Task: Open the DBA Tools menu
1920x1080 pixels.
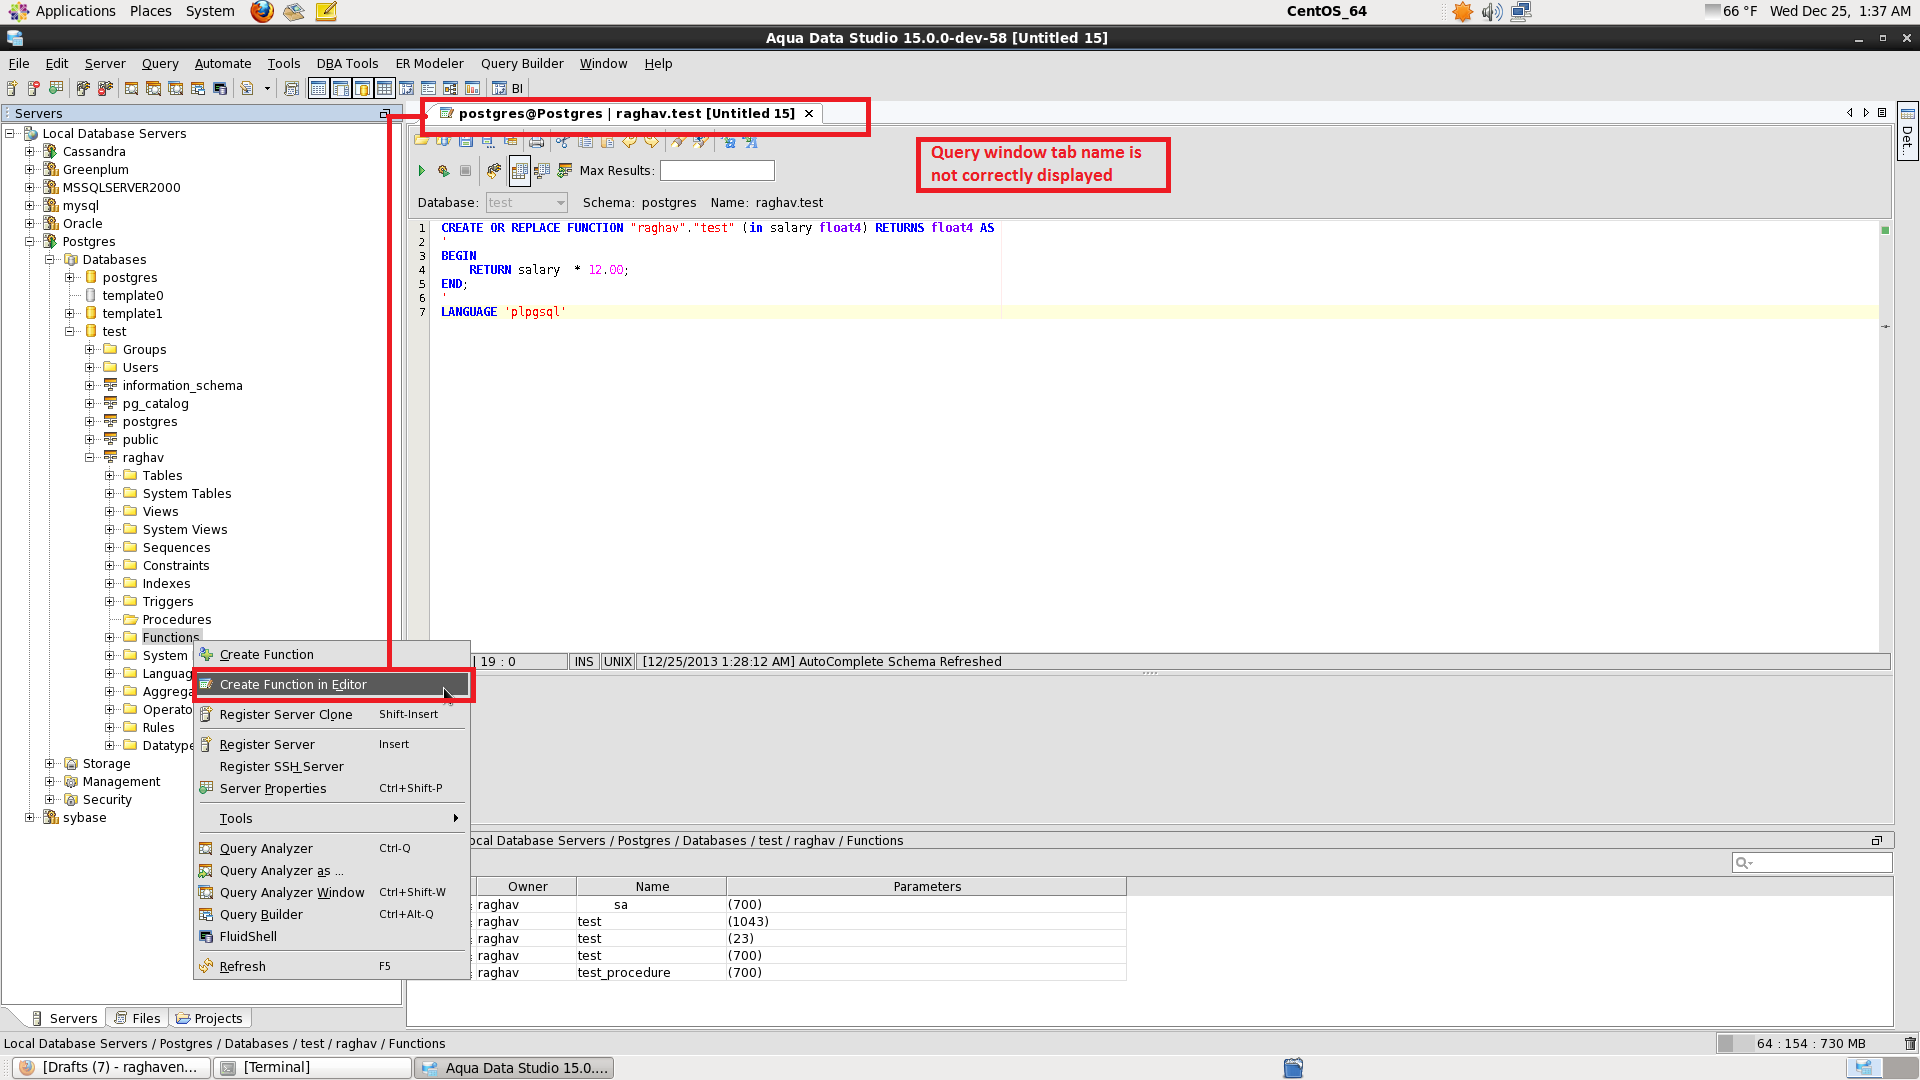Action: tap(347, 63)
